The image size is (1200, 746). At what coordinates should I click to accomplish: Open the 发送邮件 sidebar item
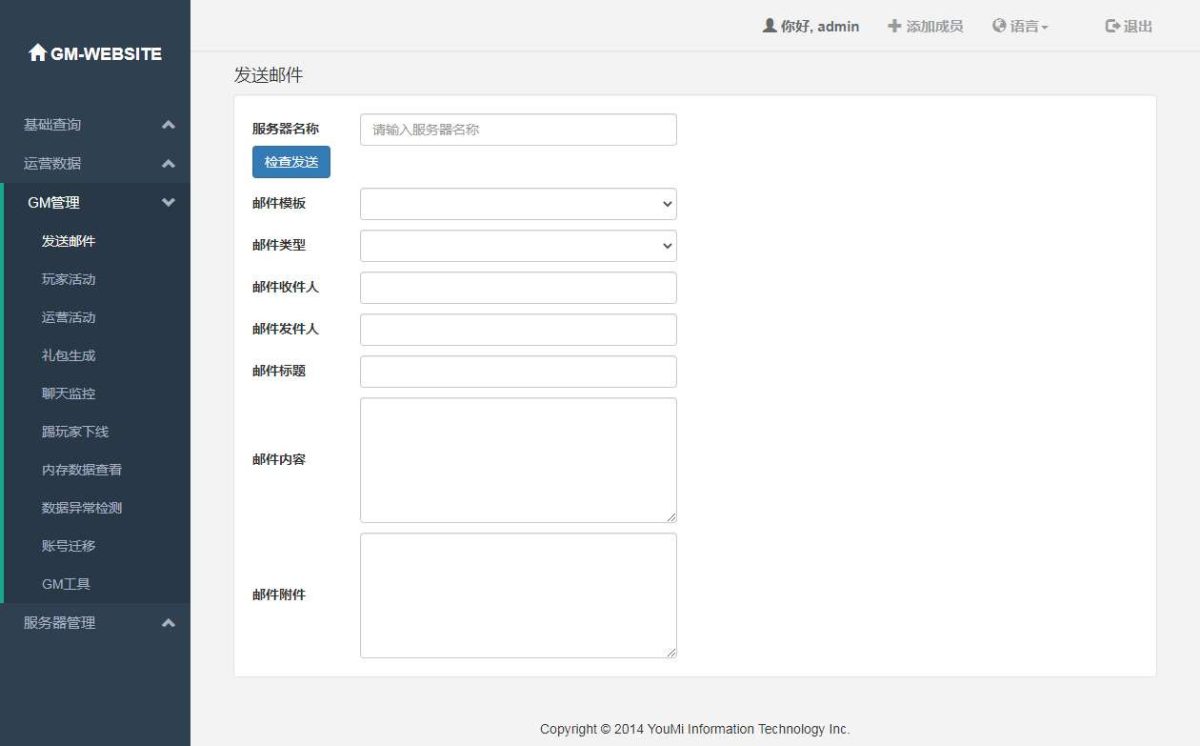(68, 241)
